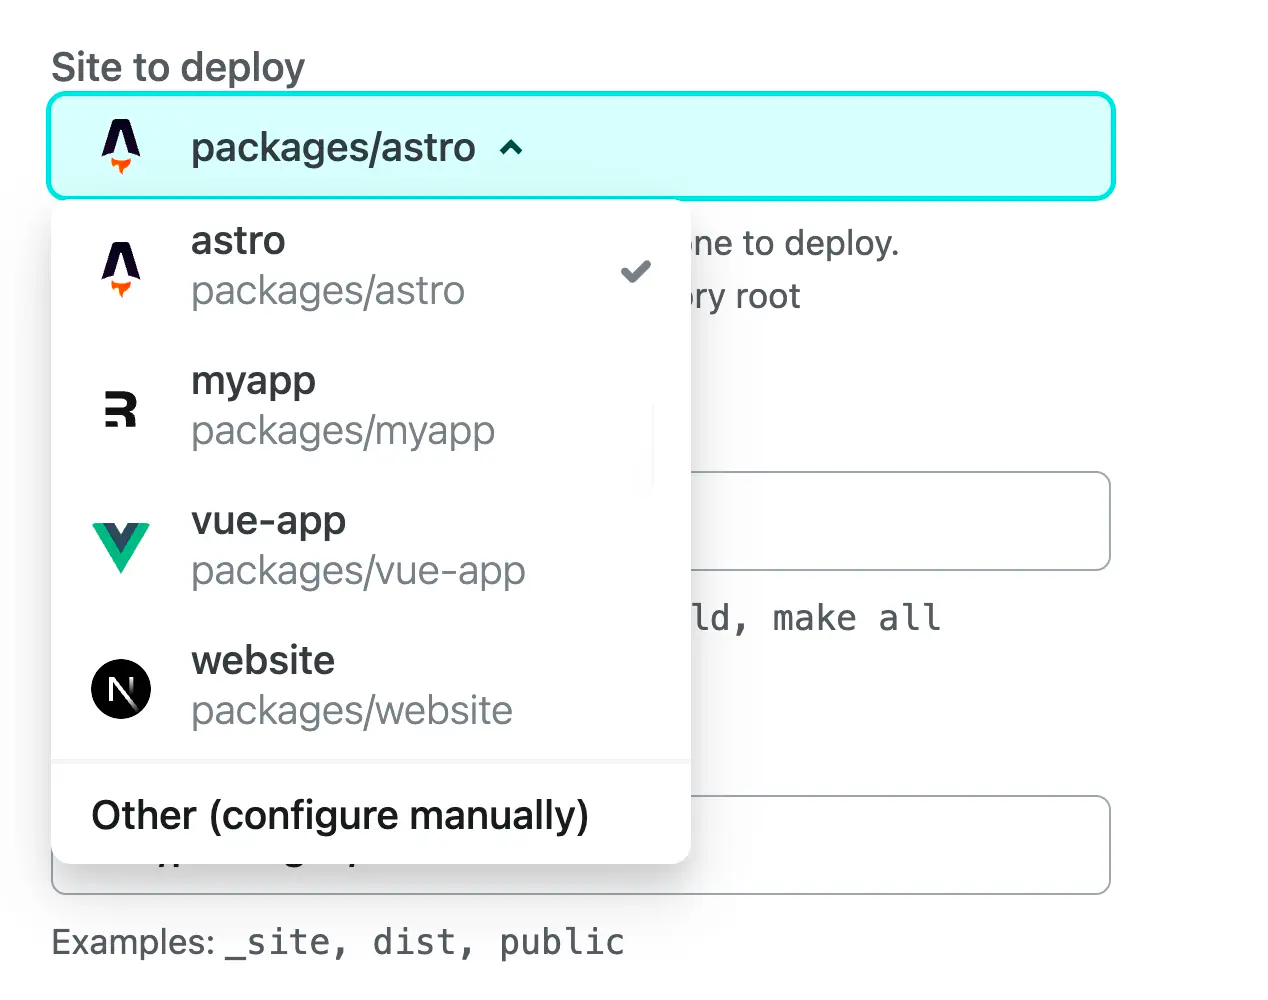Choose 'Other (configure manually)'
The width and height of the screenshot is (1268, 1000).
click(x=340, y=815)
